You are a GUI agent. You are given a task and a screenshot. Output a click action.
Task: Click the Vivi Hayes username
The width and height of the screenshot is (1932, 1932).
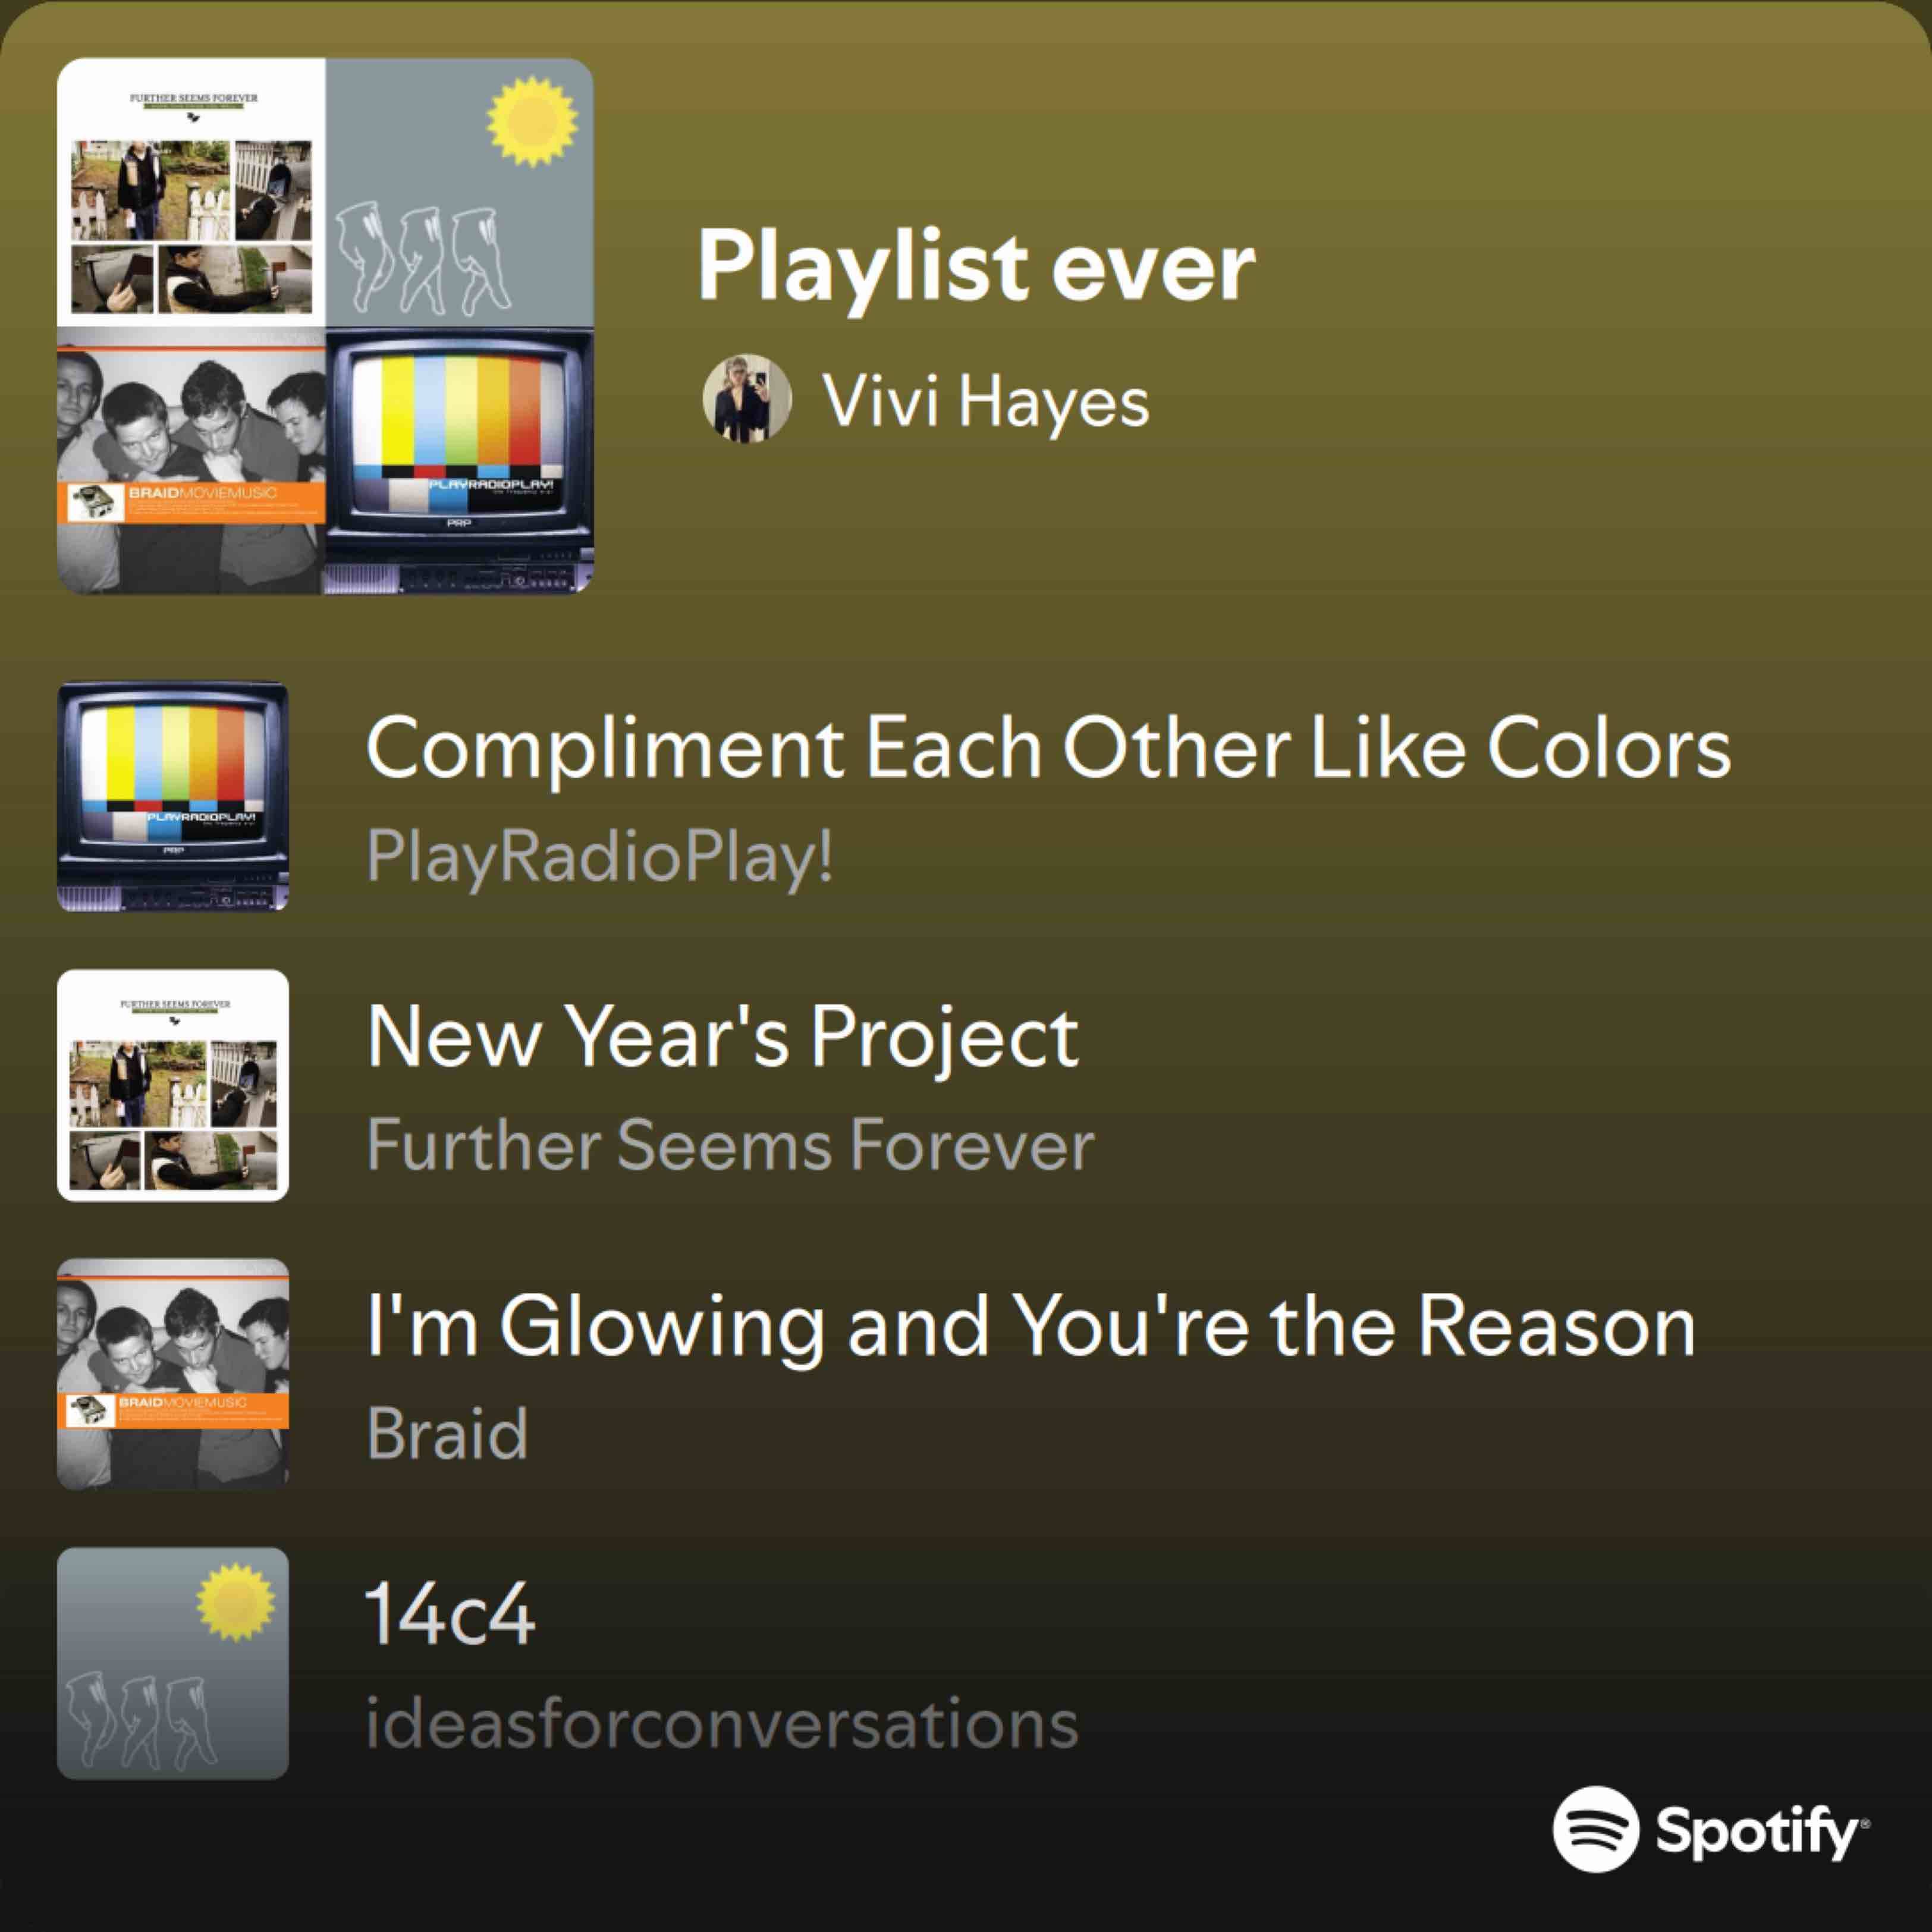tap(986, 400)
